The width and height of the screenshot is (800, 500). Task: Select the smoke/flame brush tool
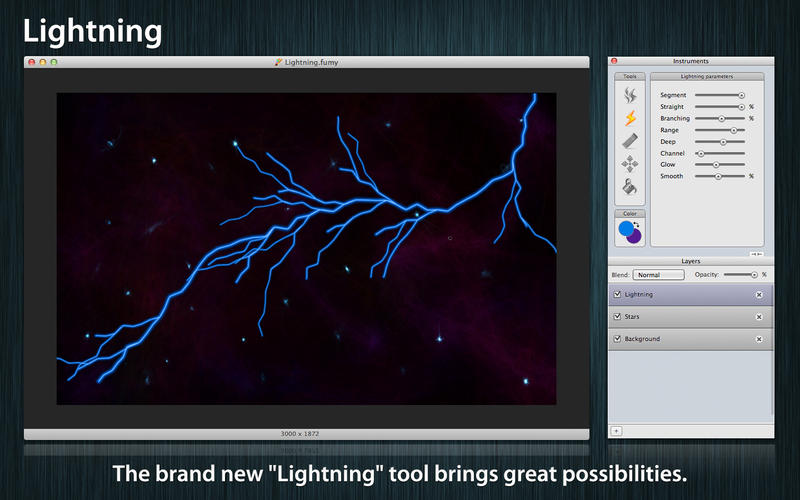[x=630, y=96]
